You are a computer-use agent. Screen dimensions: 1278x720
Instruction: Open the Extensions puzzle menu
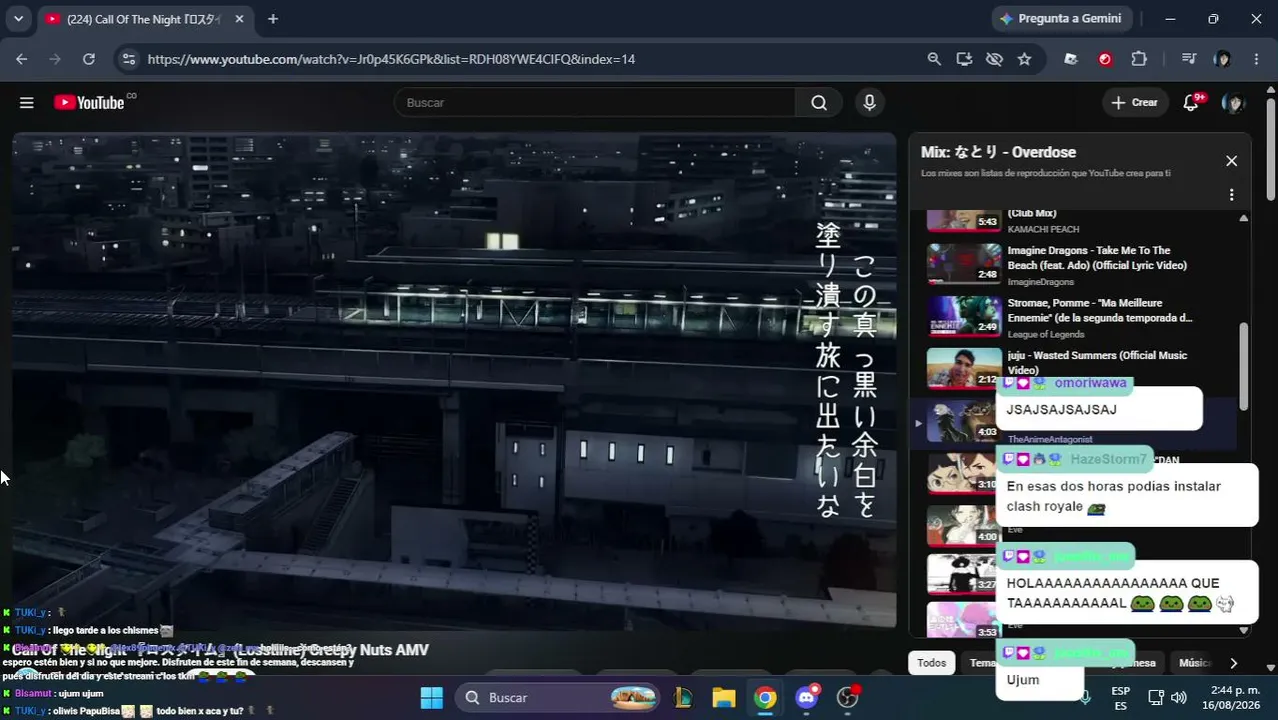(1139, 59)
